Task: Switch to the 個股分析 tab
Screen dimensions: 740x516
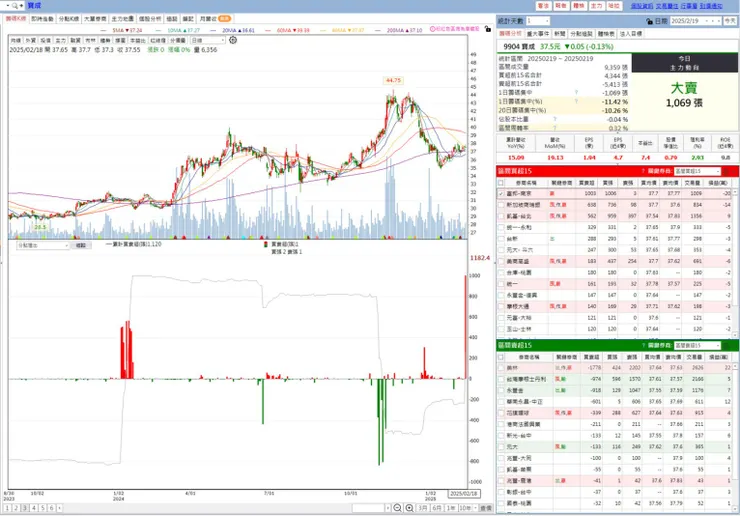Action: (150, 18)
